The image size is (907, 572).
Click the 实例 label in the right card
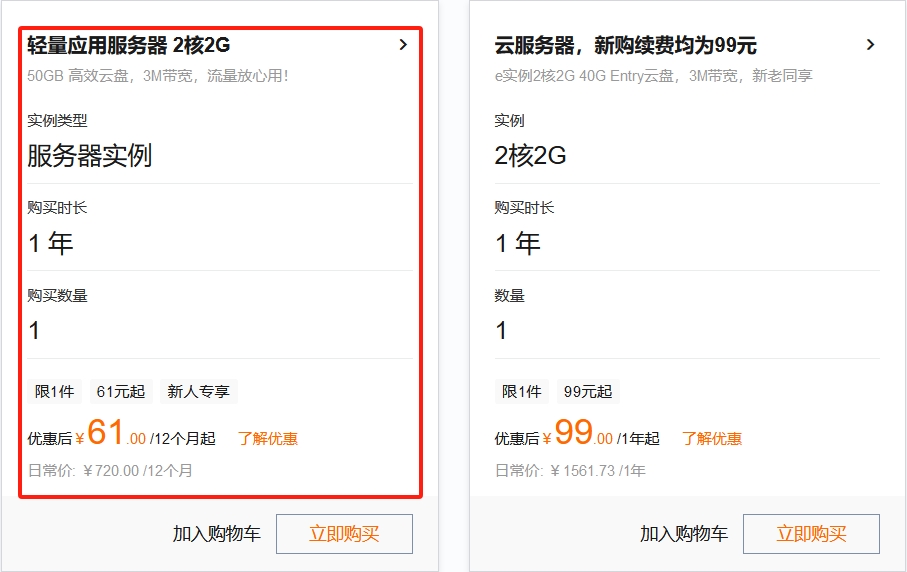509,121
